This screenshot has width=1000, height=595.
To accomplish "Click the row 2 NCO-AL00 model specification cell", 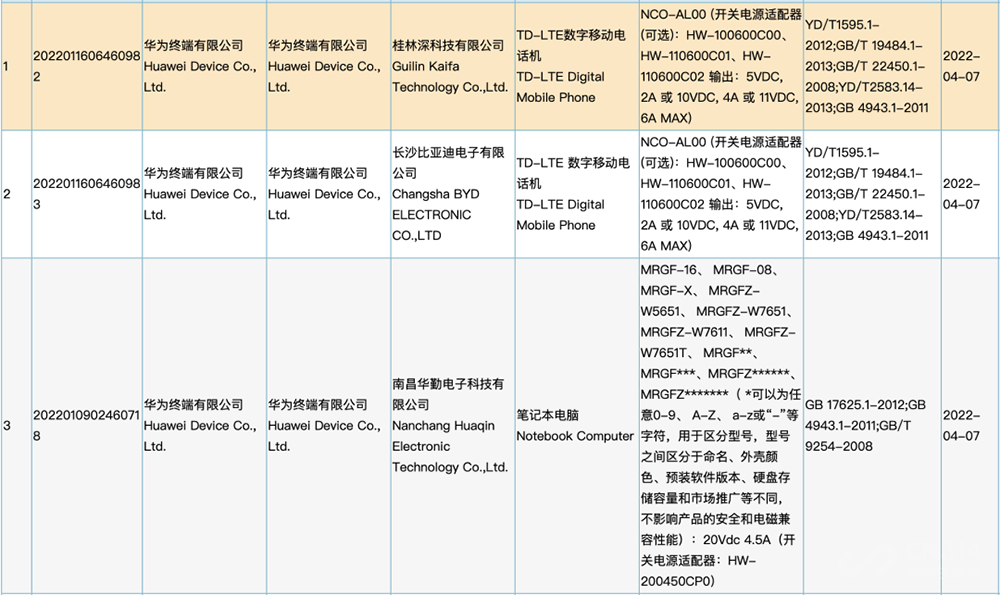I will tap(721, 194).
